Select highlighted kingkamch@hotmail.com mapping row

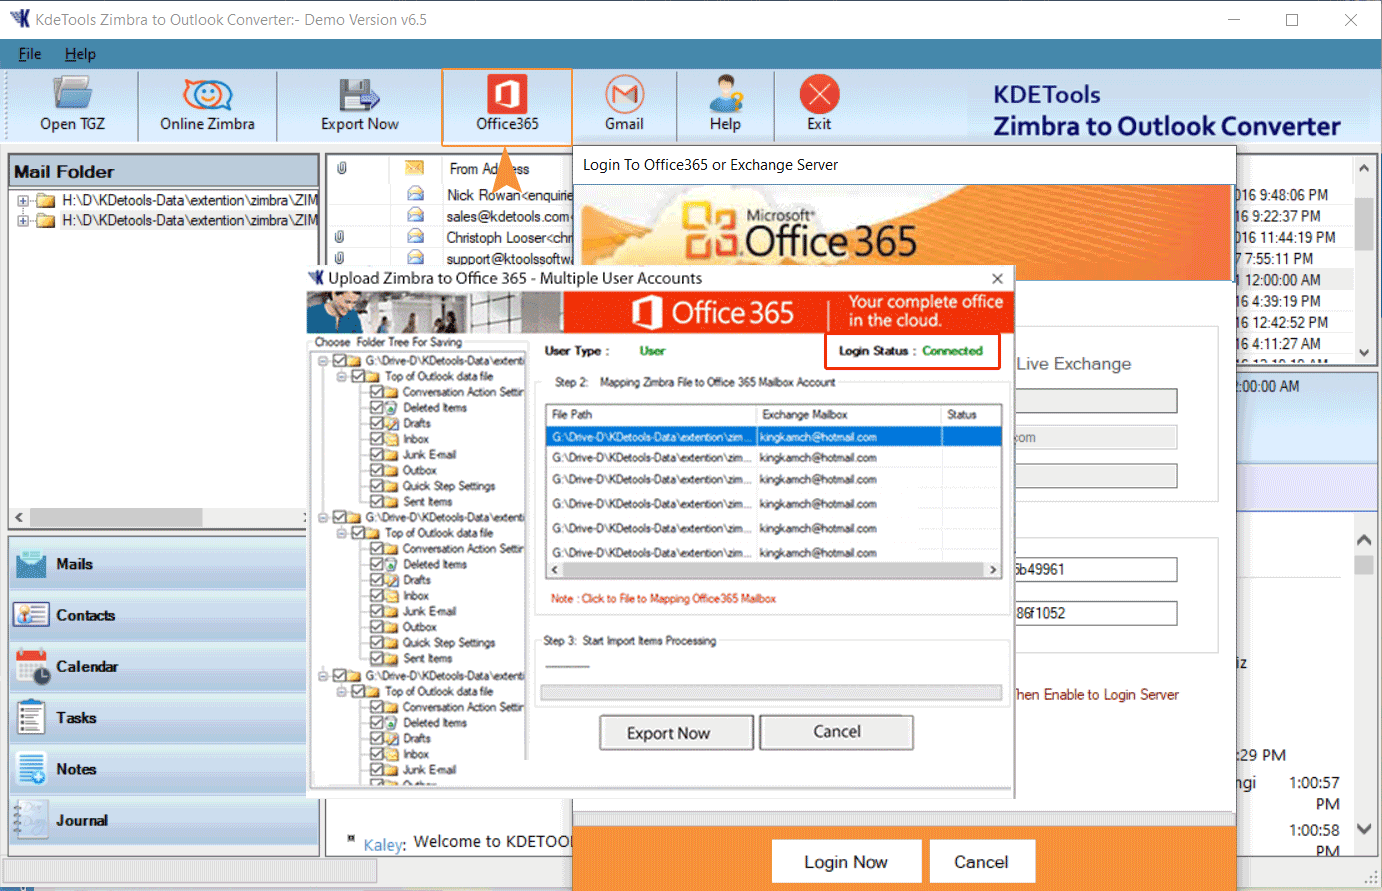click(x=774, y=437)
